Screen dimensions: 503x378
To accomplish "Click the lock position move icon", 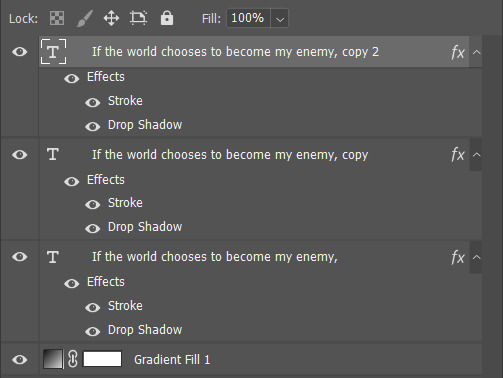I will pyautogui.click(x=111, y=18).
